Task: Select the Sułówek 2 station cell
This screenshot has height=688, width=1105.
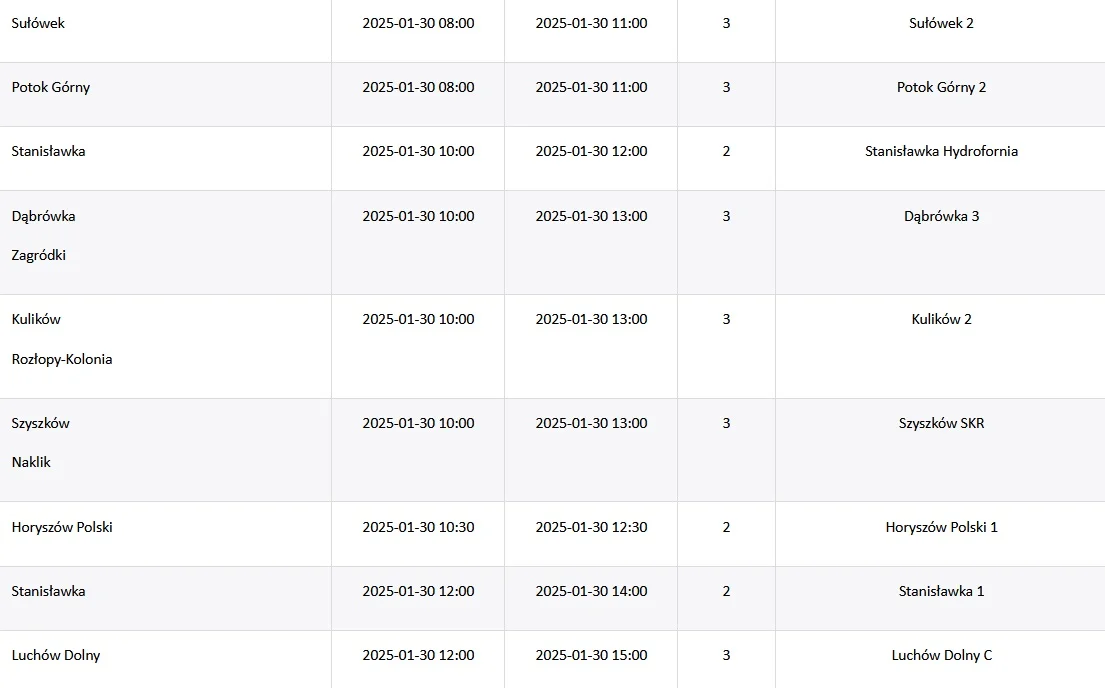Action: (940, 30)
